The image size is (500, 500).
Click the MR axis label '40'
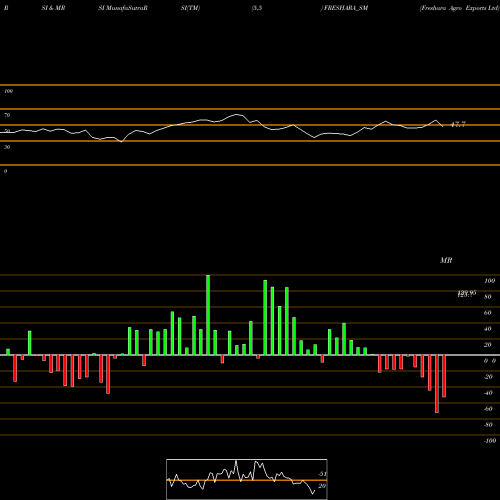tap(488, 329)
